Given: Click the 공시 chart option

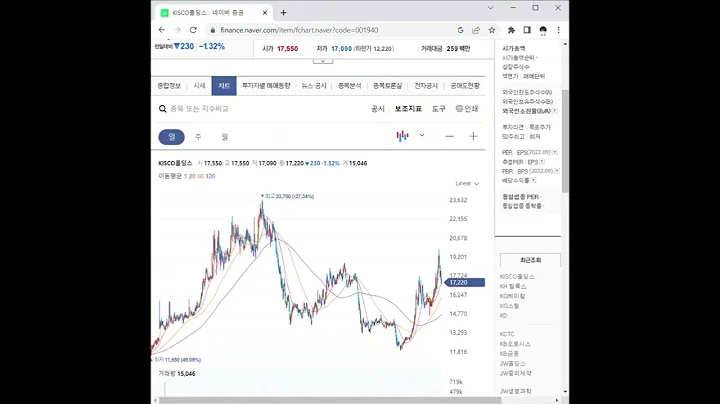Looking at the screenshot, I should 377,109.
